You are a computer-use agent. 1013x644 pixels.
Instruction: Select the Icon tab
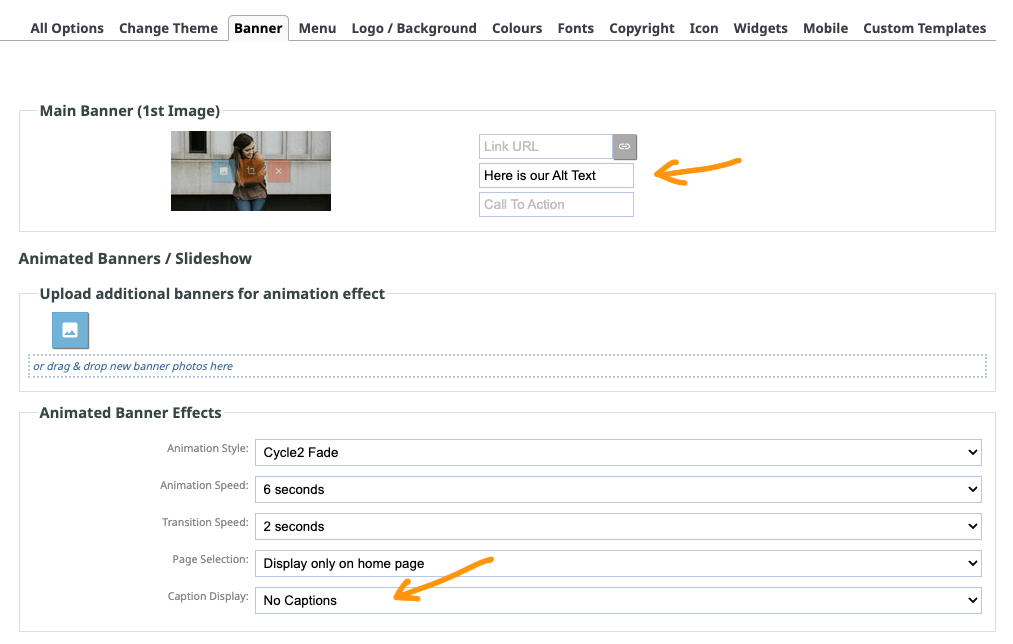point(704,28)
